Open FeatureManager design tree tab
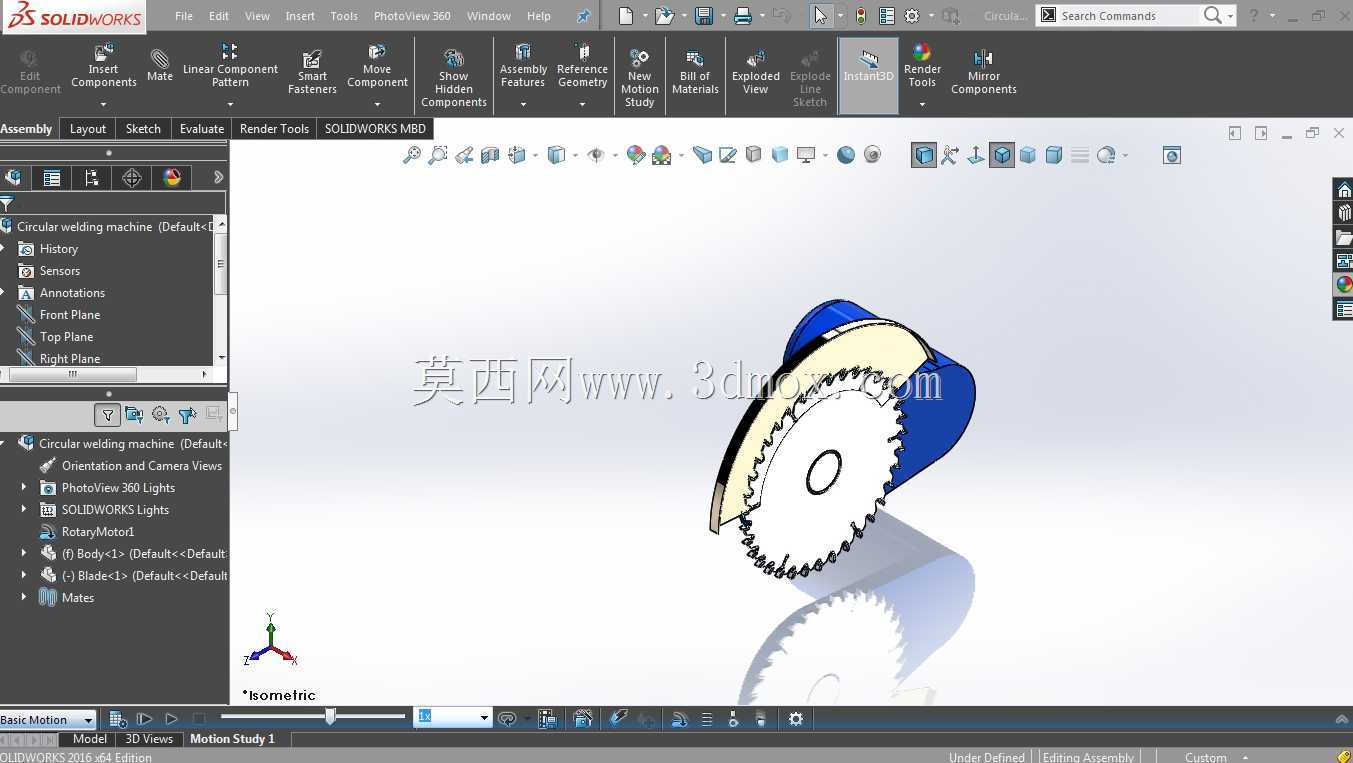1353x763 pixels. coord(13,177)
